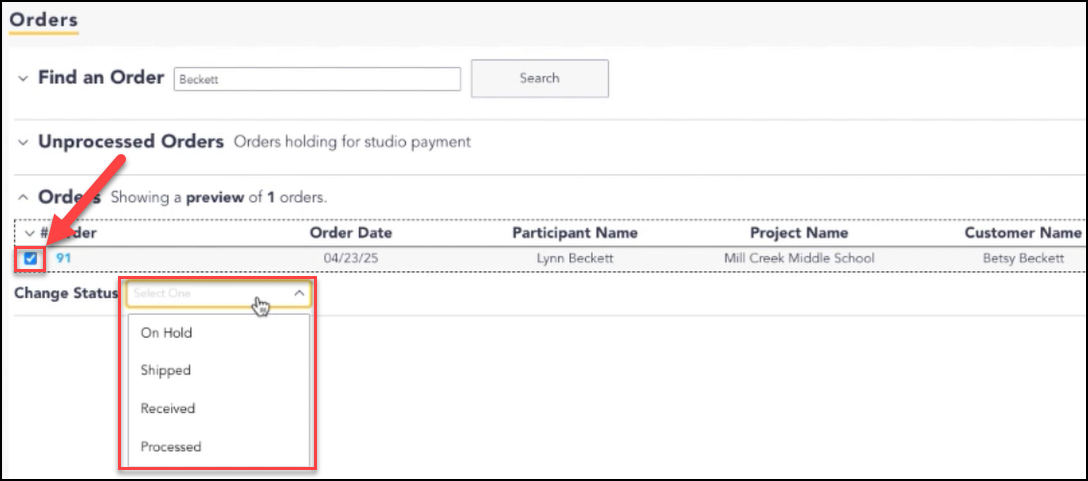Expand the Unprocessed Orders section chevron
The image size is (1088, 481).
[x=24, y=142]
